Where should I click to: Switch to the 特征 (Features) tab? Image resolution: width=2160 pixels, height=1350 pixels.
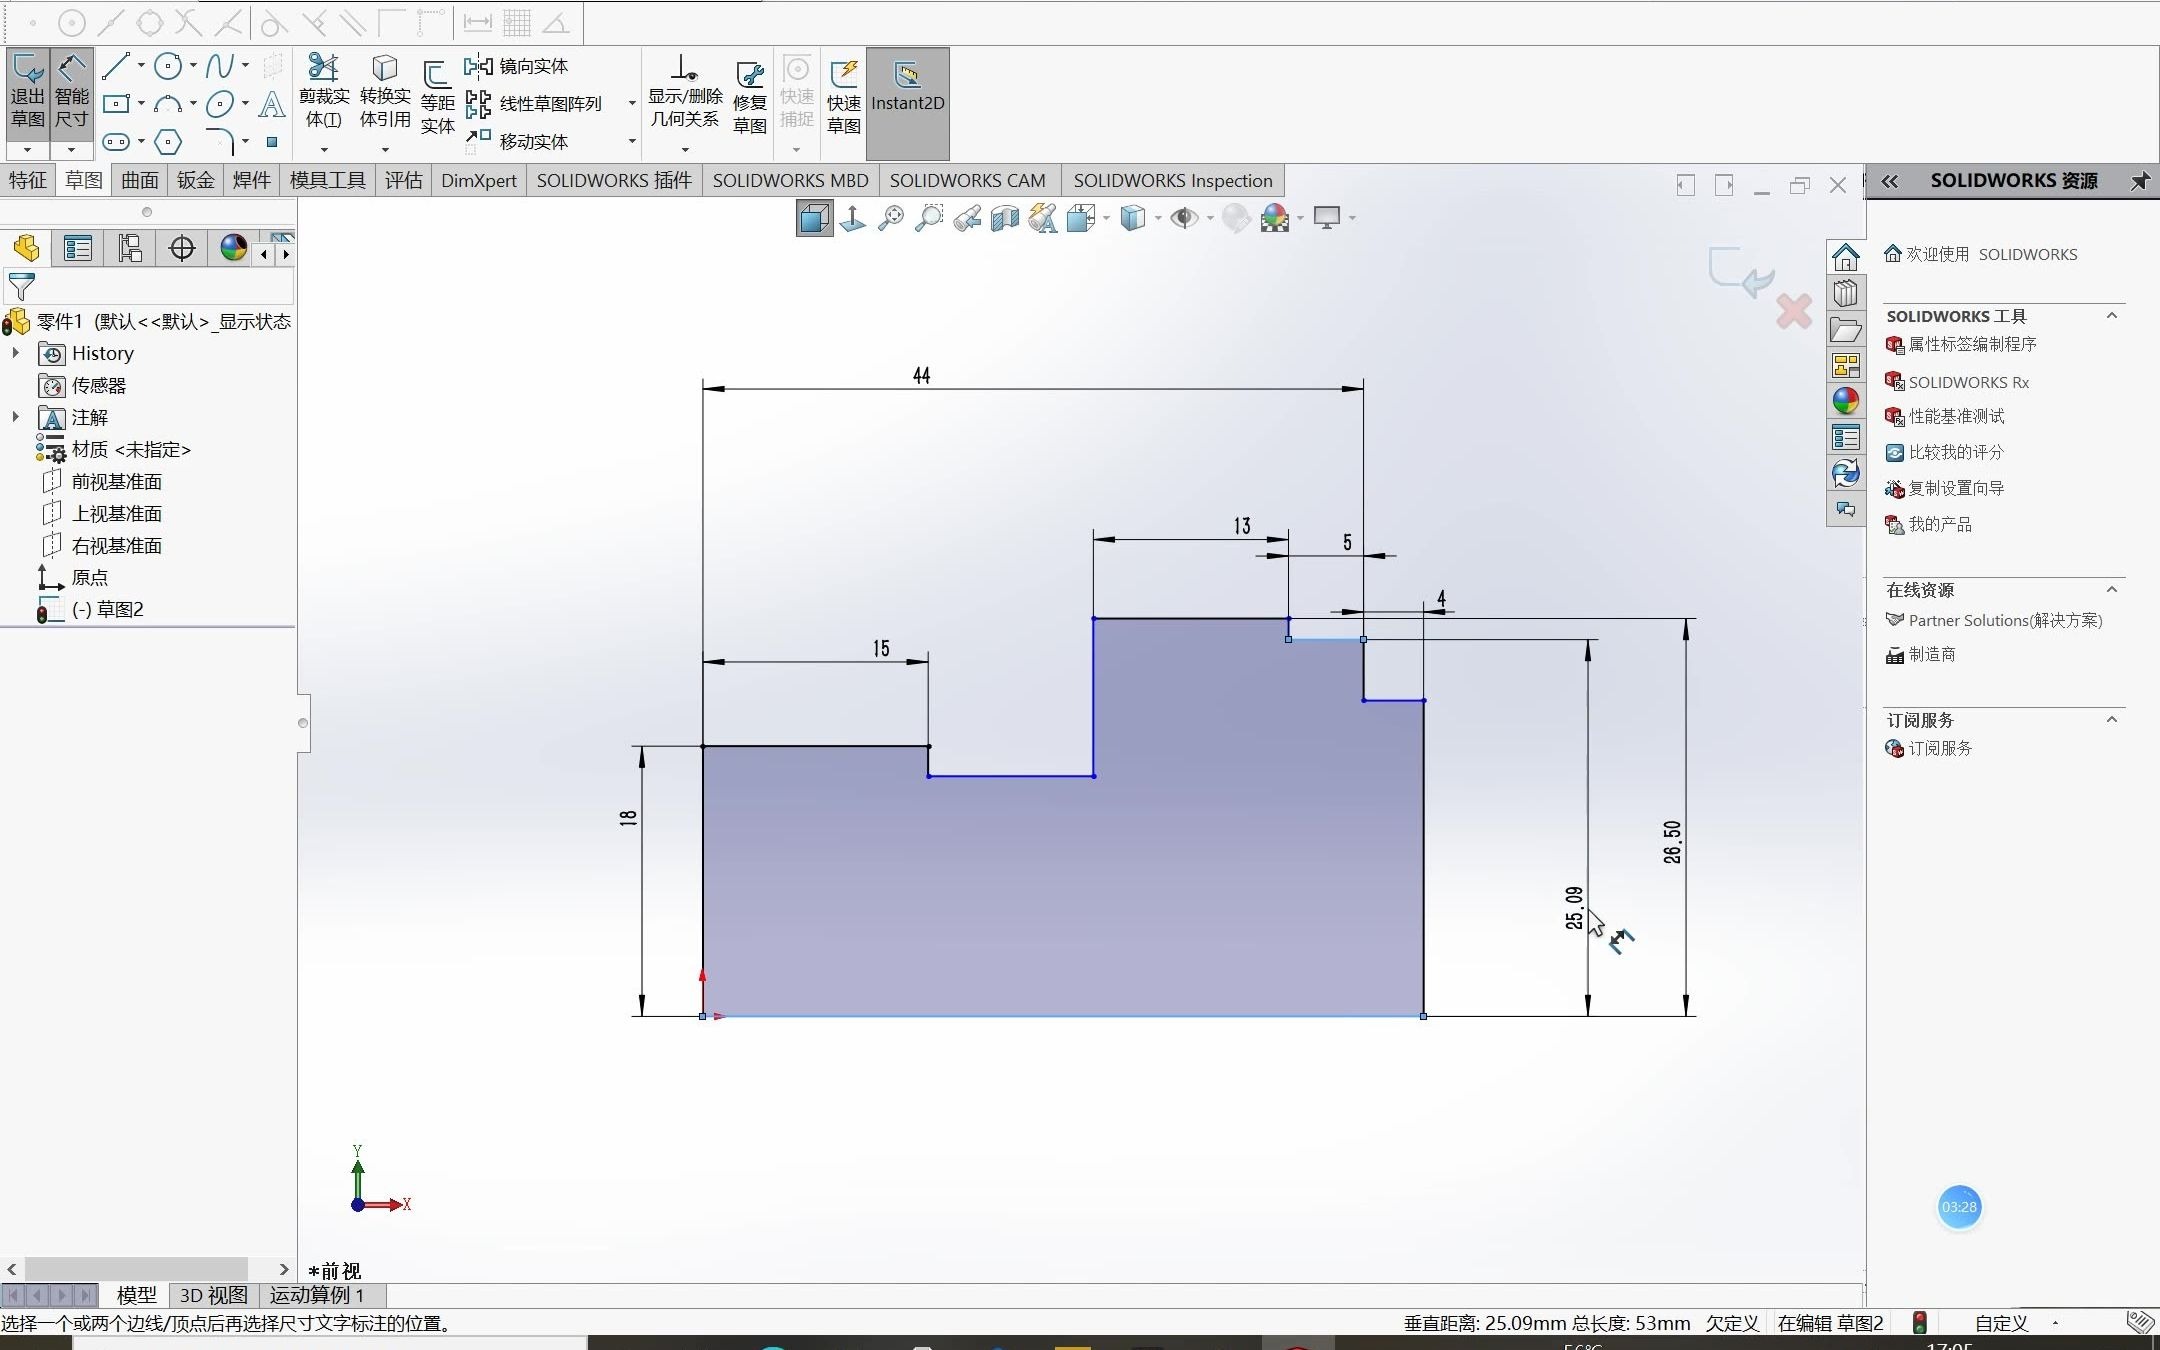[x=28, y=180]
